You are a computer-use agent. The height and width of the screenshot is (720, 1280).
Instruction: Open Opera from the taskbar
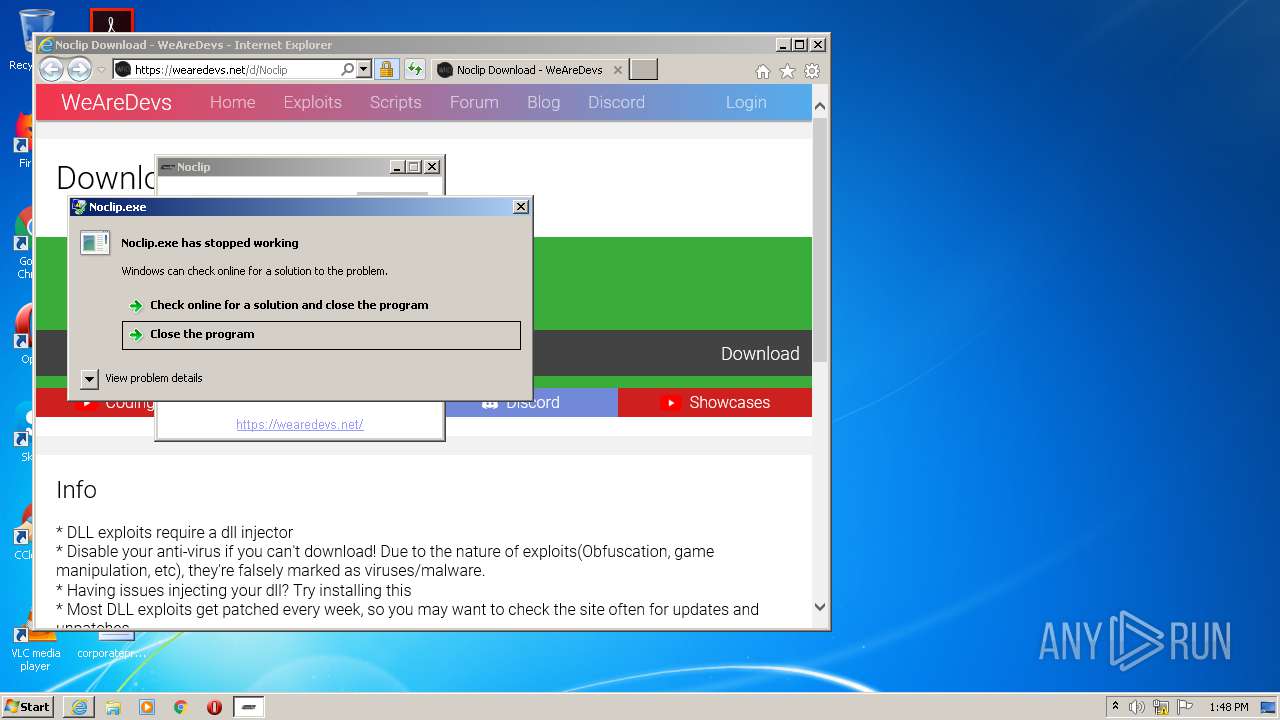214,707
